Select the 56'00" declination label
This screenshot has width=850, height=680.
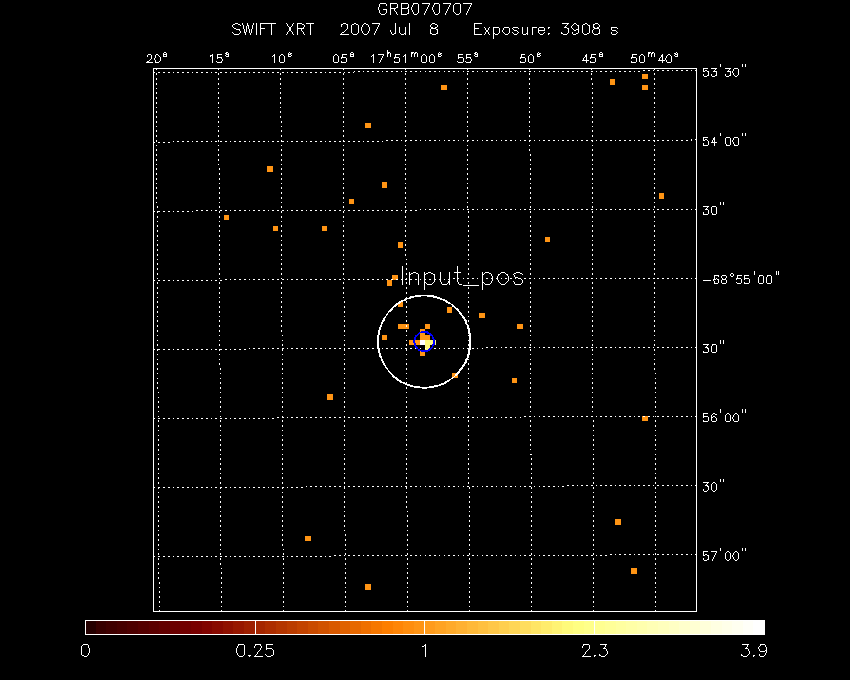point(724,418)
